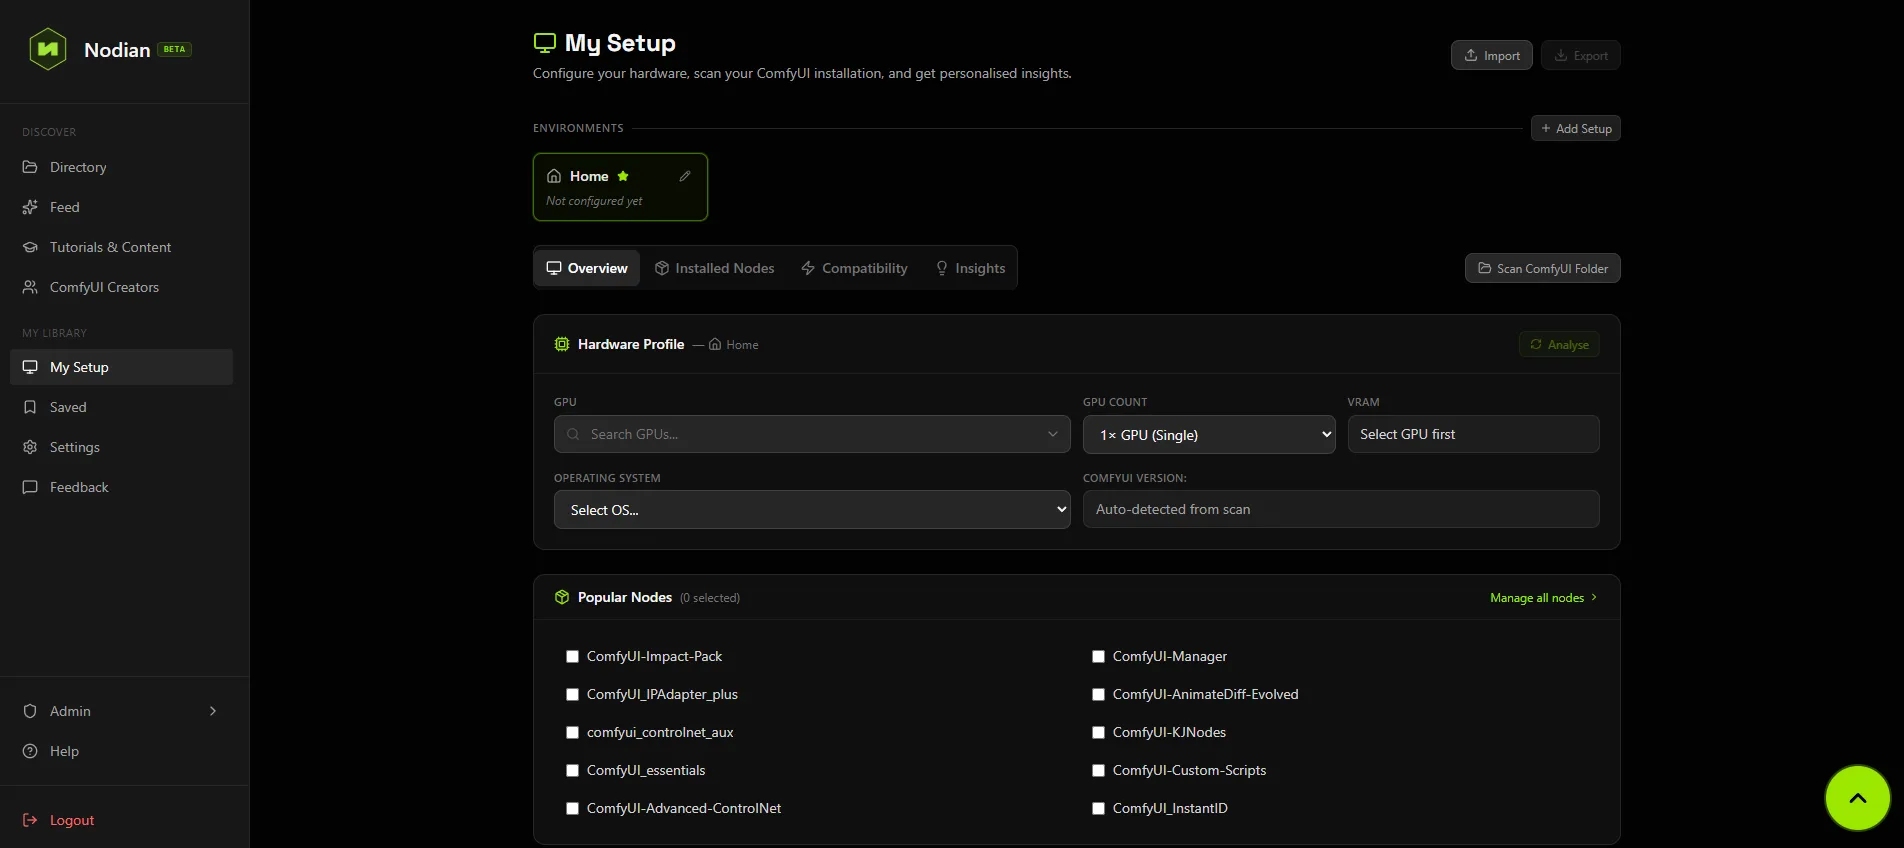This screenshot has width=1904, height=848.
Task: Click the 'Not configured yet' text
Action: coord(594,201)
